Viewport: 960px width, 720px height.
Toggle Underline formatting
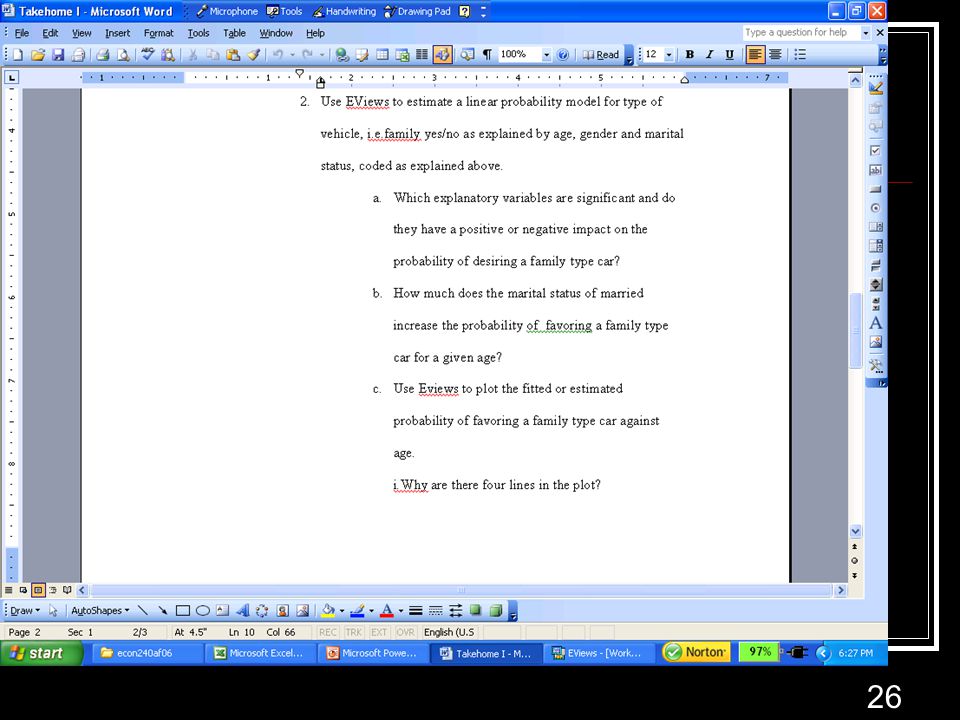tap(729, 54)
